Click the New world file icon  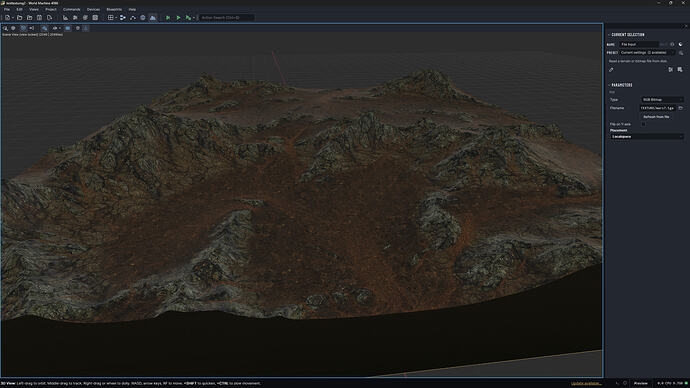(7, 18)
